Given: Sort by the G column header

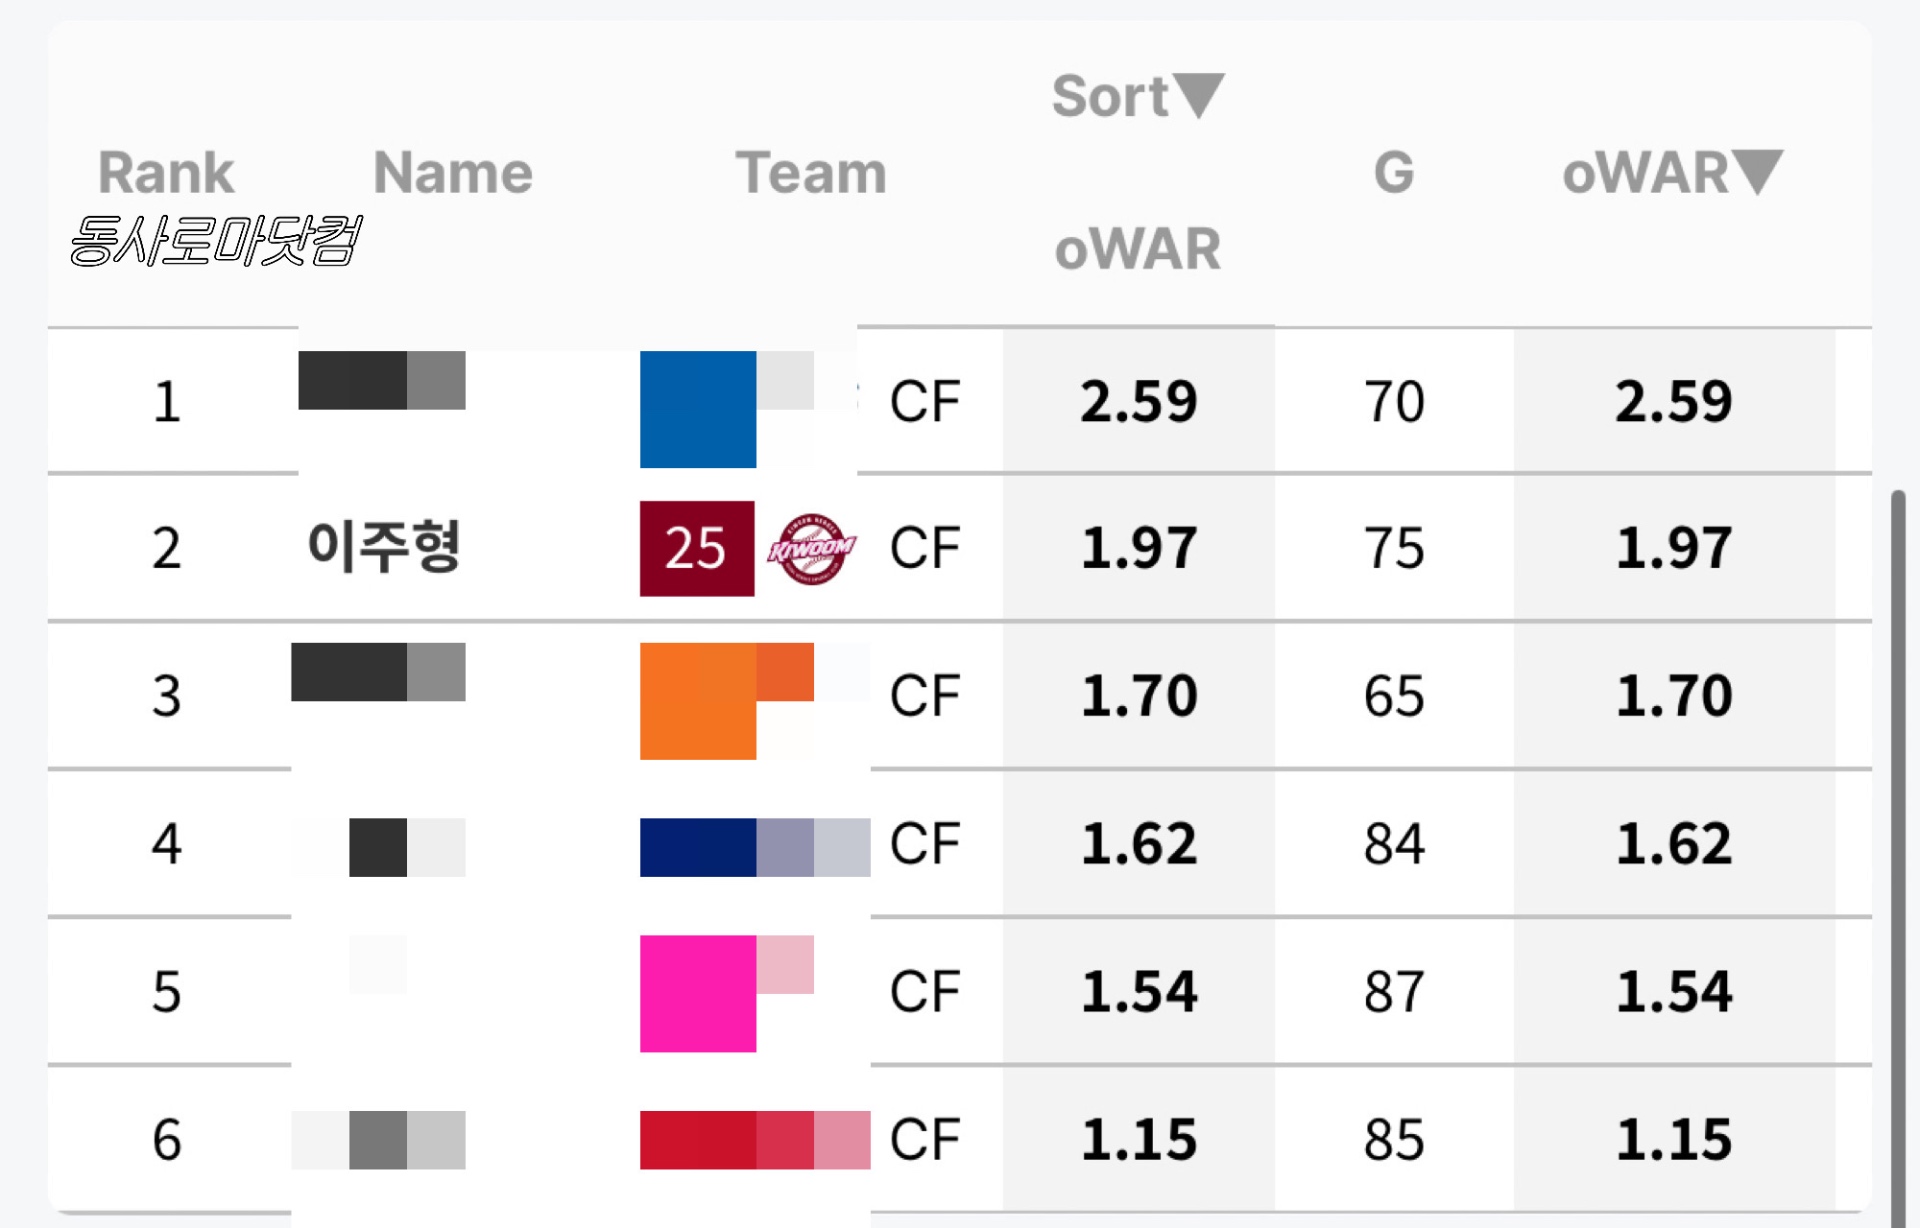Looking at the screenshot, I should coord(1394,173).
